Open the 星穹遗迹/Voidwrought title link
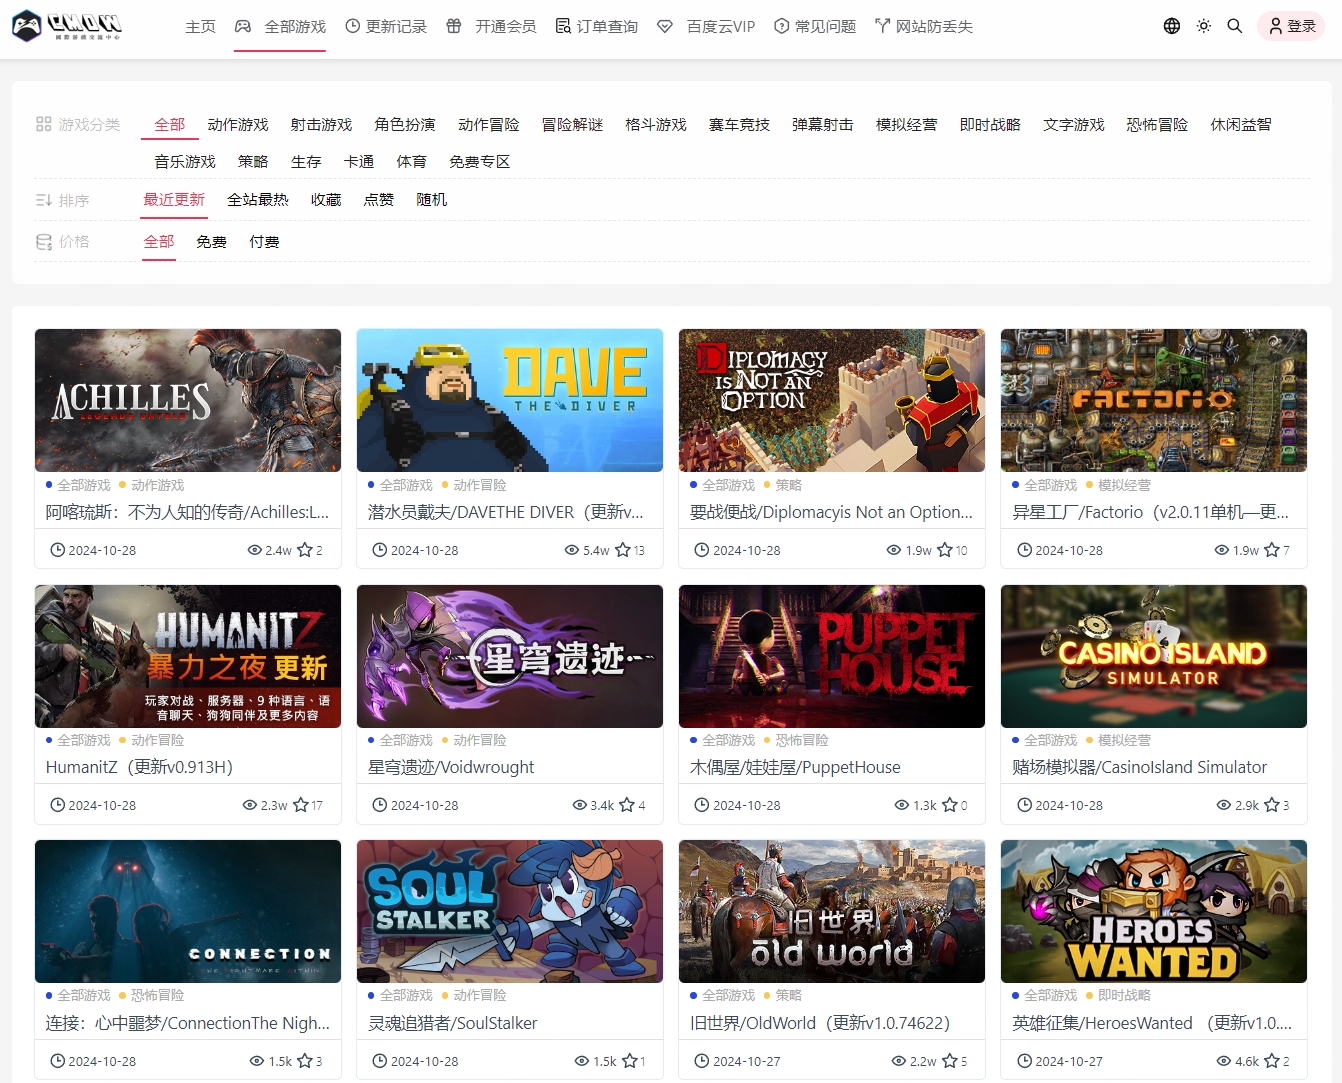Image resolution: width=1342 pixels, height=1083 pixels. 451,767
